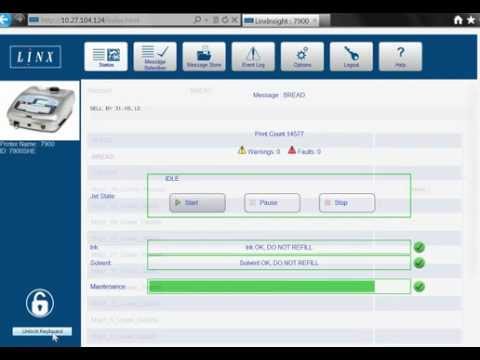
Task: Click the Jet State label
Action: tap(102, 196)
